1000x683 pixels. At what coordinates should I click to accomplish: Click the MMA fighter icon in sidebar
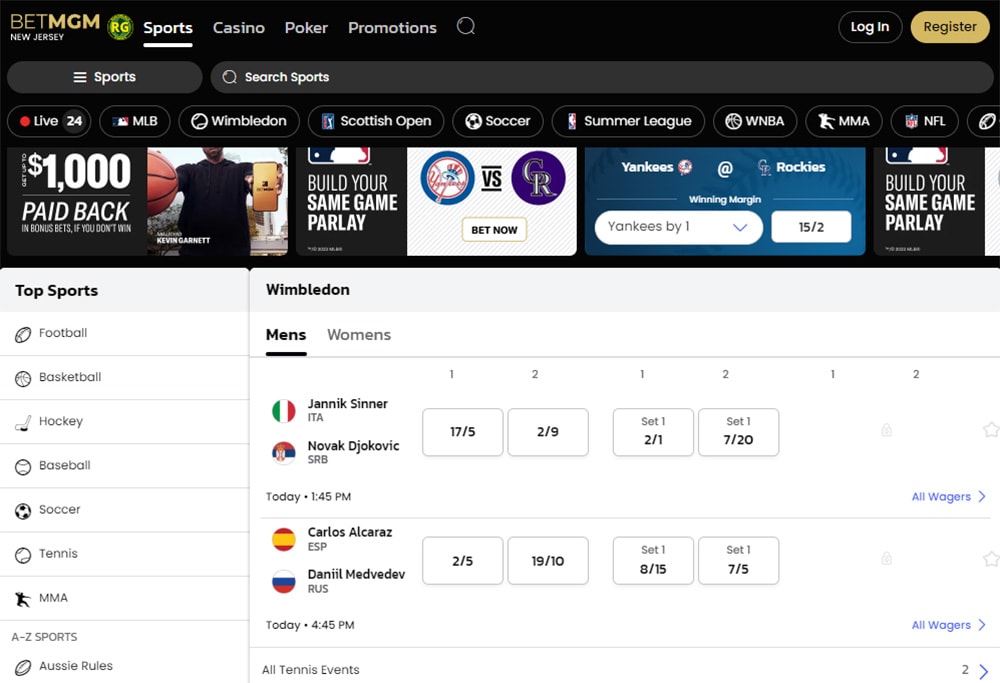pos(23,599)
